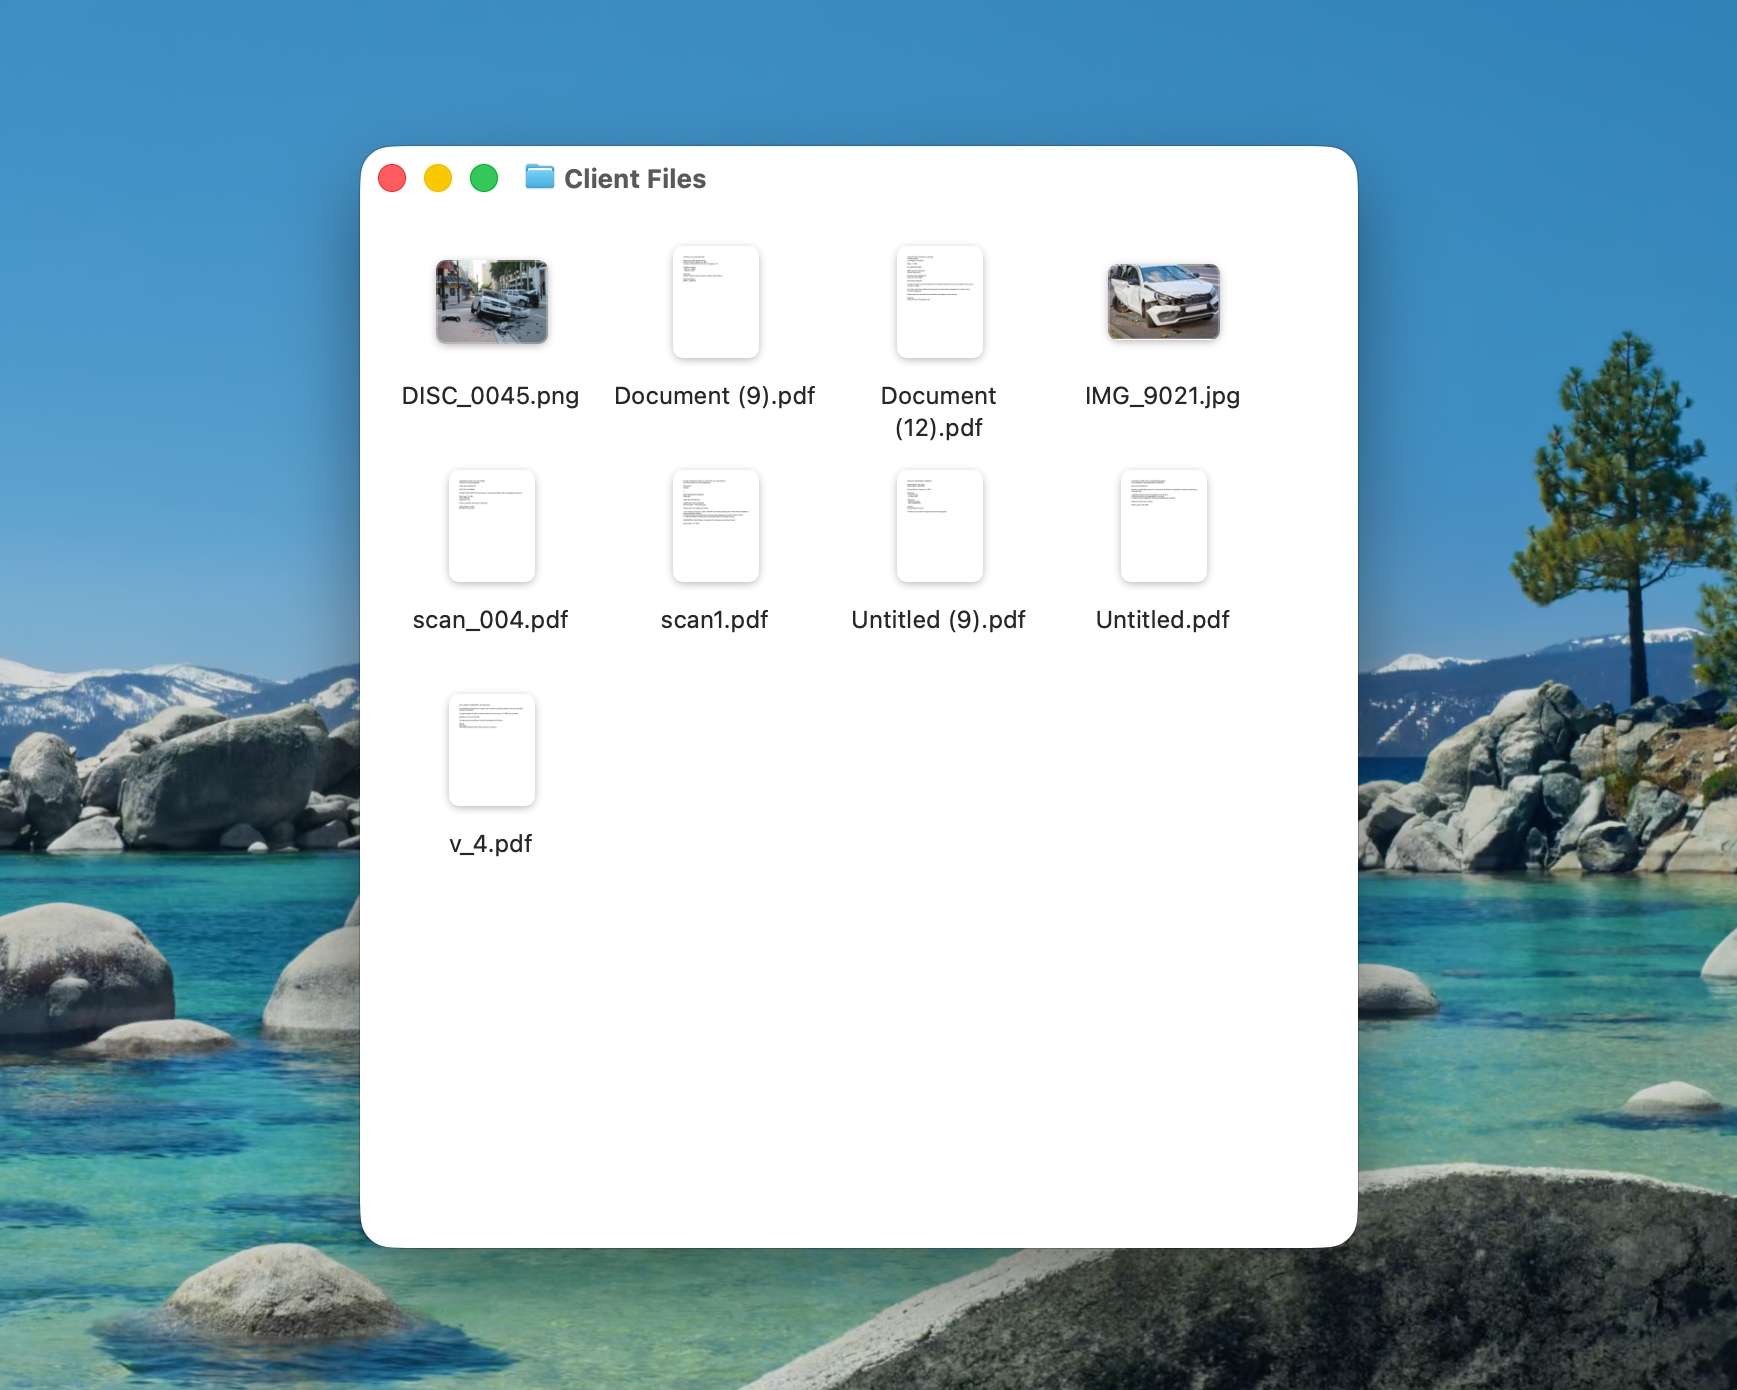Click the filename label under DISC_0045.png
The image size is (1737, 1390).
point(491,396)
